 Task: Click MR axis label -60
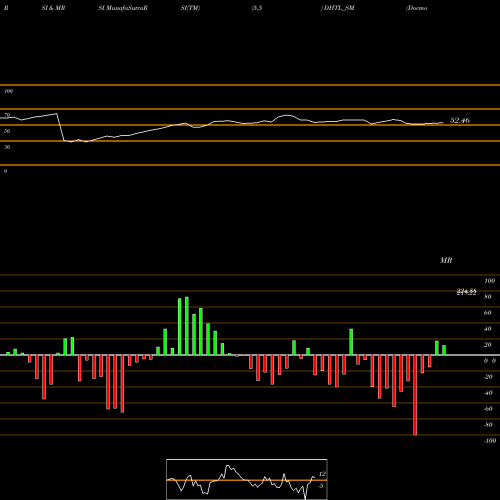click(x=488, y=409)
